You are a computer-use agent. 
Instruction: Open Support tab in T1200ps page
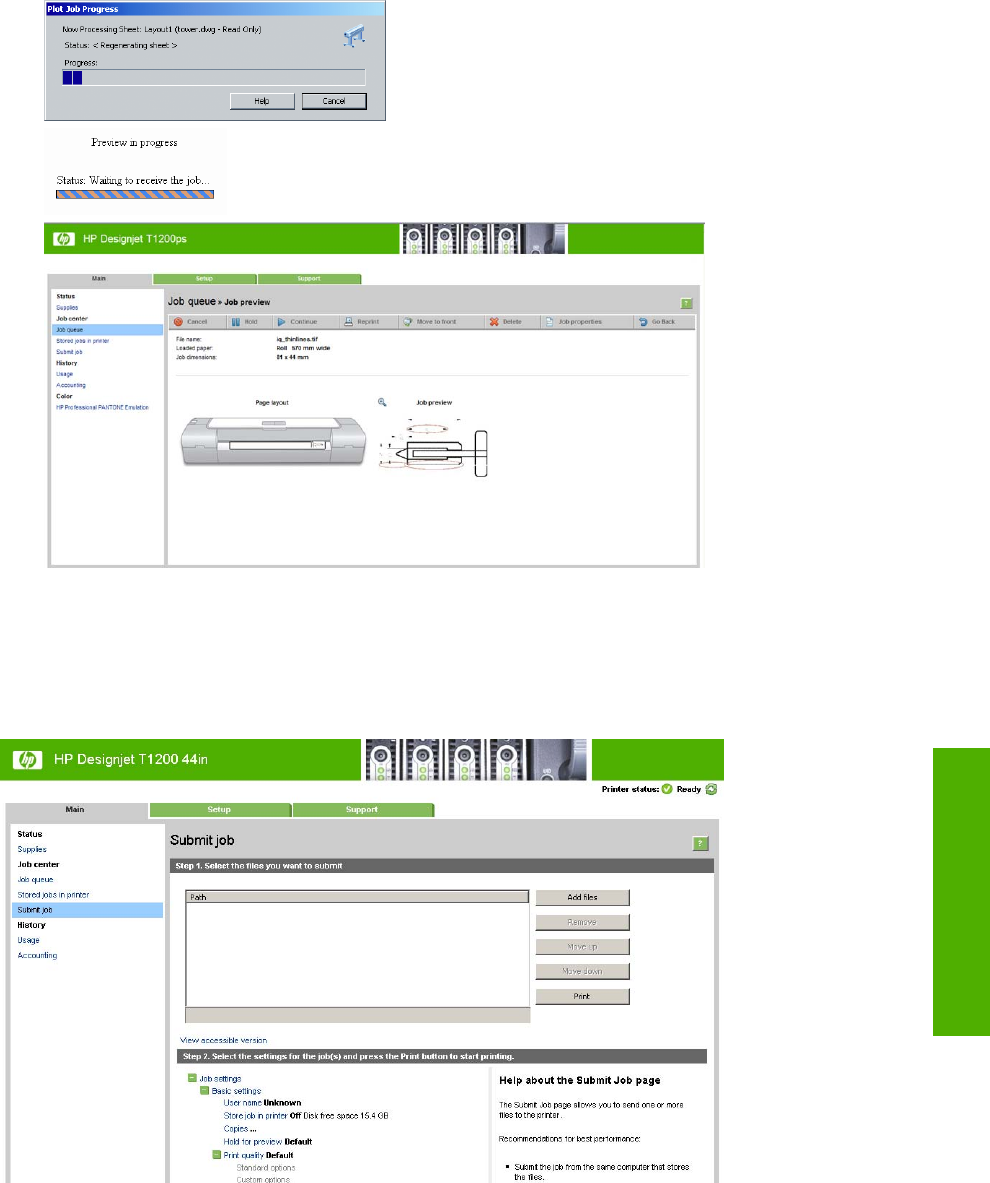[309, 279]
